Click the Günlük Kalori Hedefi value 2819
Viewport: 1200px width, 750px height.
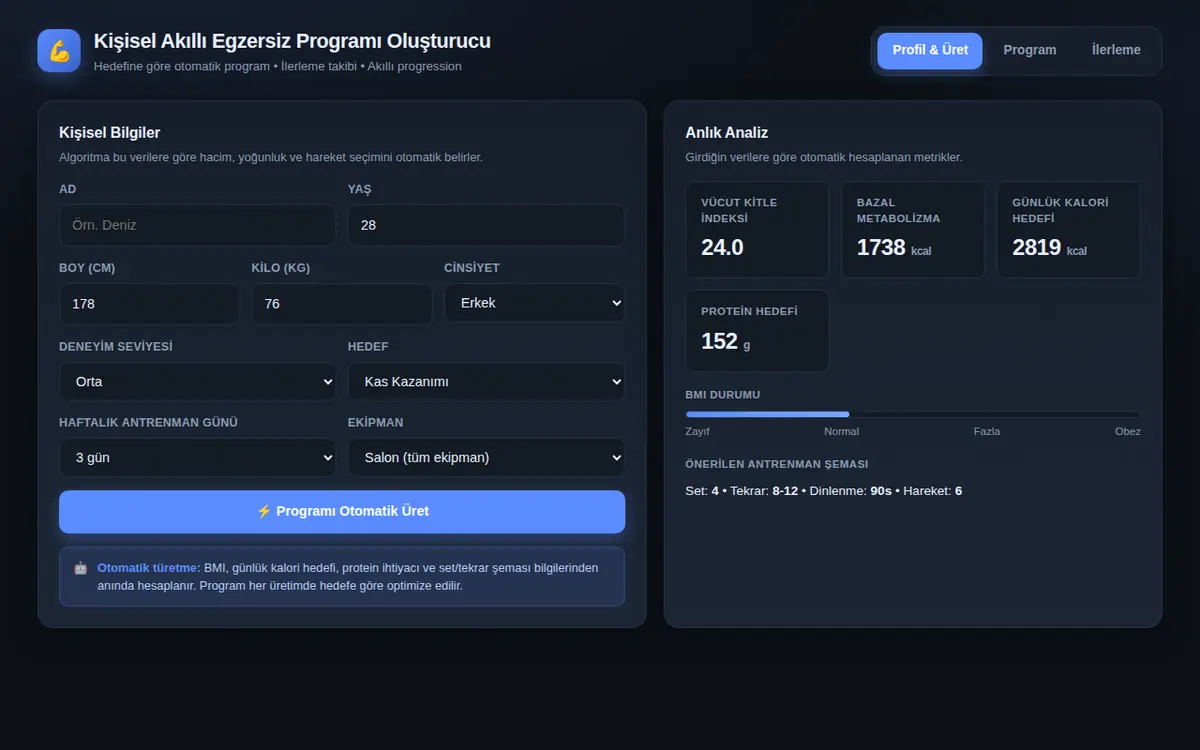coord(1037,248)
